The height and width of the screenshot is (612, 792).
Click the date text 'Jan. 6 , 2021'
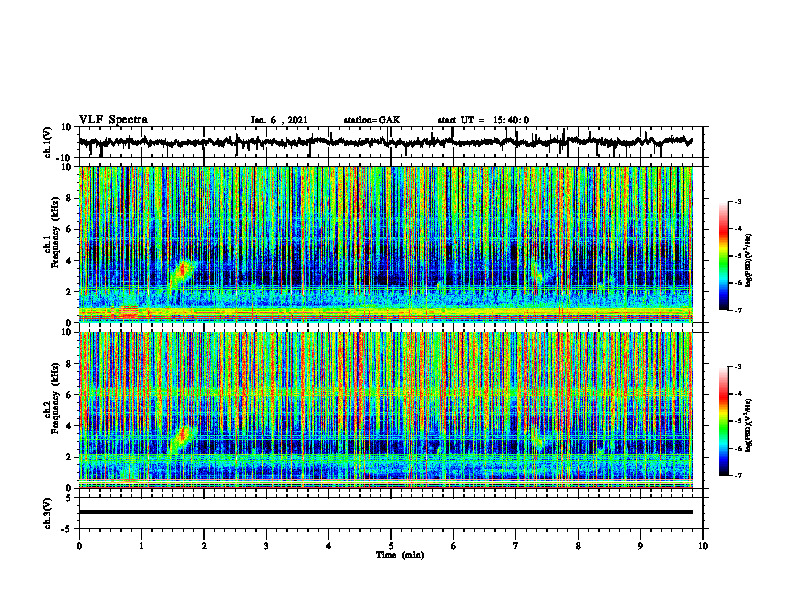pos(279,120)
